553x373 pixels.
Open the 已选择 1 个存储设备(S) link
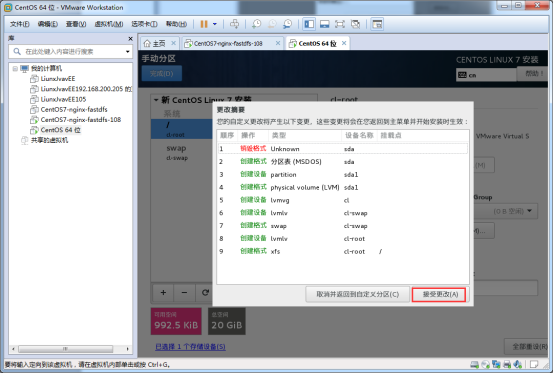(x=190, y=347)
